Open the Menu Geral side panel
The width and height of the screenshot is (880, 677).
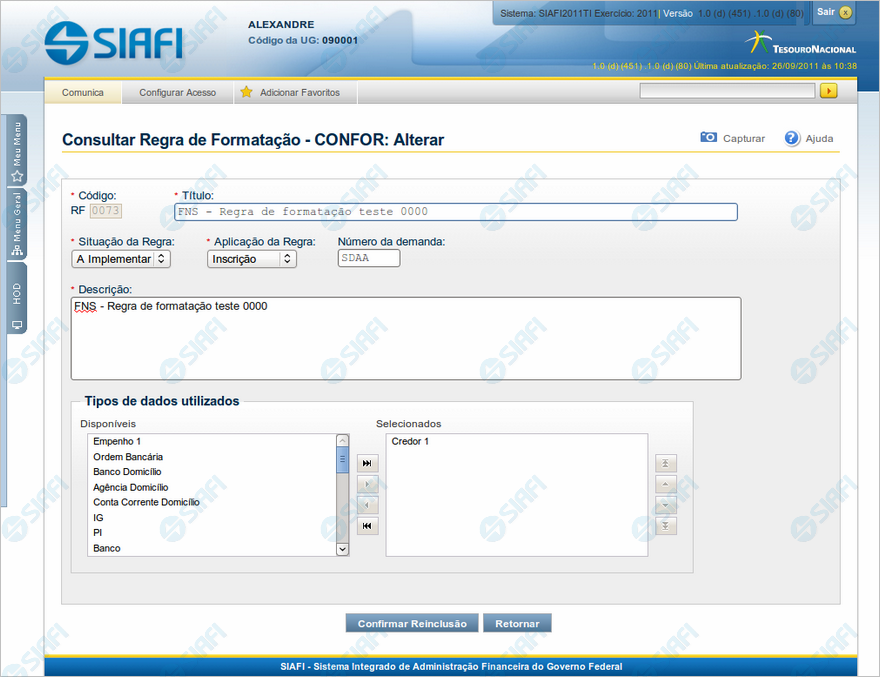coord(17,223)
